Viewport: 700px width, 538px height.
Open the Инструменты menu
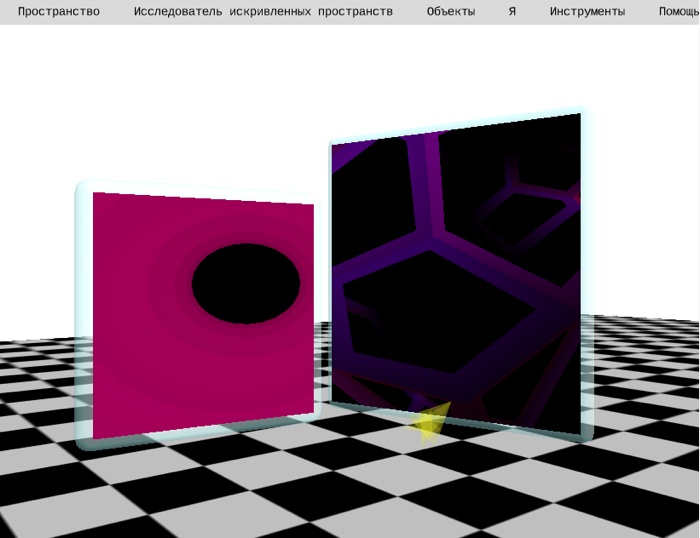click(x=587, y=12)
